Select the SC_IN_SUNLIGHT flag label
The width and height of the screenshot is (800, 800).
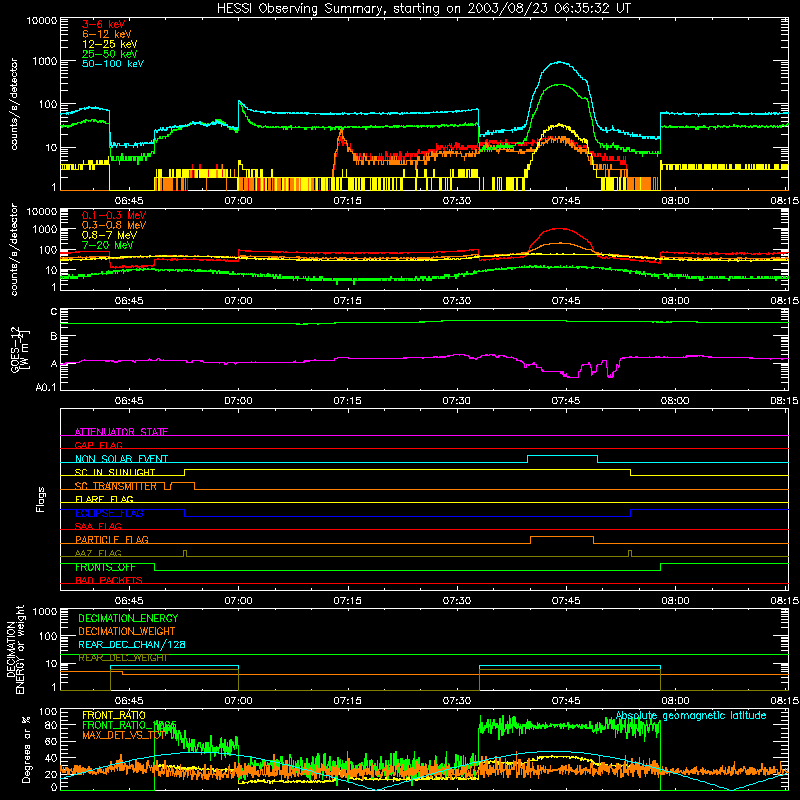[x=115, y=472]
